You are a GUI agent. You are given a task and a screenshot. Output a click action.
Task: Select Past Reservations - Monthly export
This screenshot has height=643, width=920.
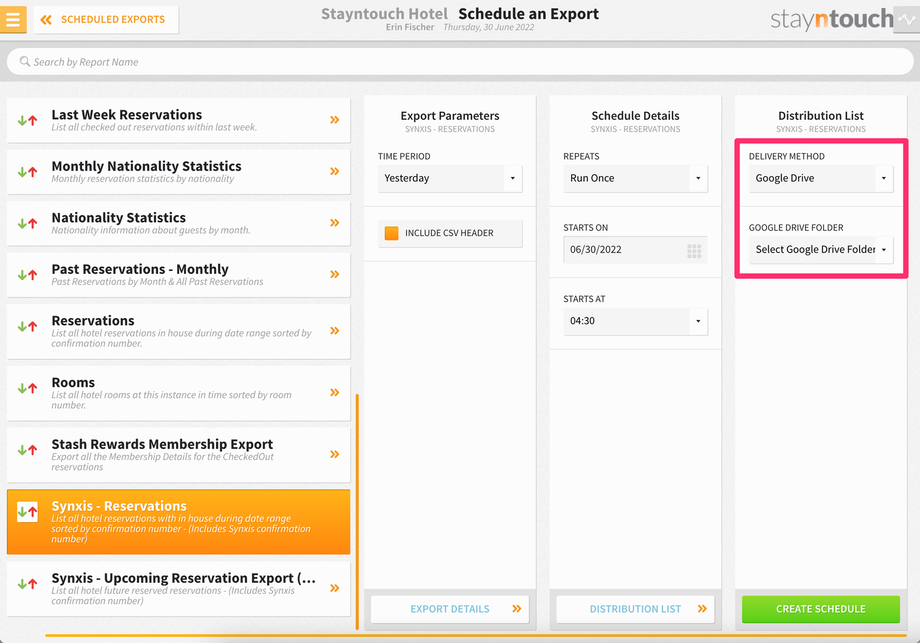click(x=178, y=275)
